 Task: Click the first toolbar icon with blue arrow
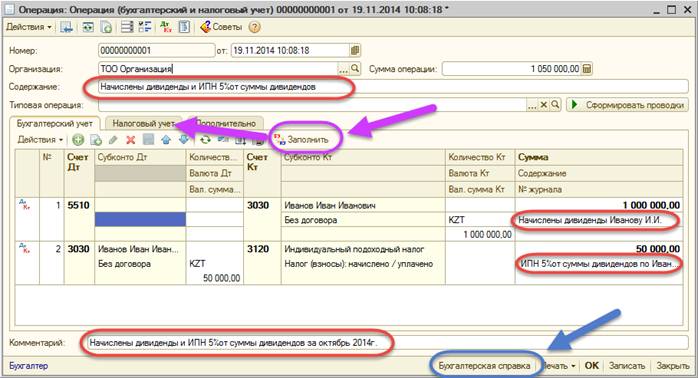coord(67,27)
